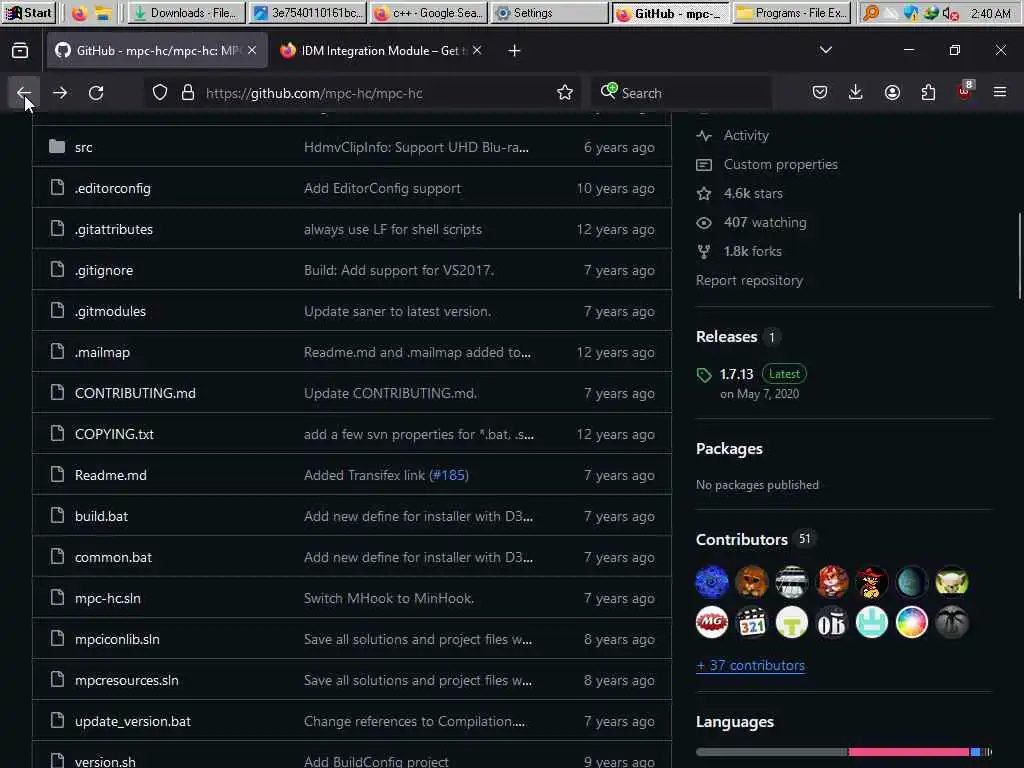Open the Firefox View icon
The width and height of the screenshot is (1024, 768).
(x=20, y=50)
